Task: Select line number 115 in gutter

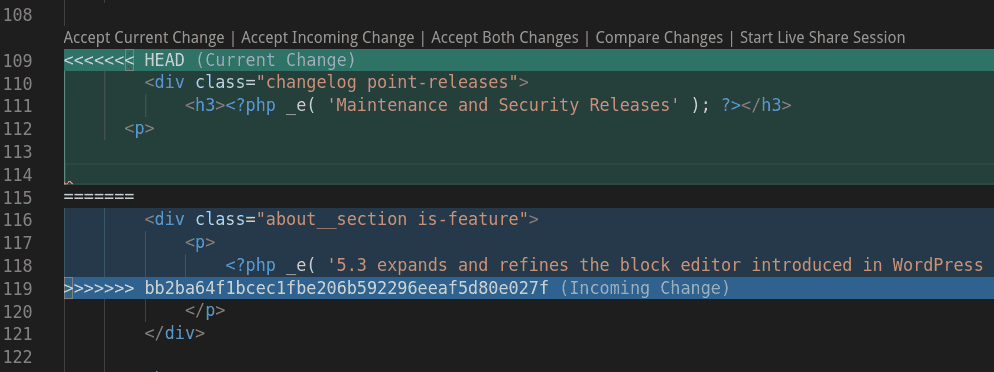Action: [18, 198]
